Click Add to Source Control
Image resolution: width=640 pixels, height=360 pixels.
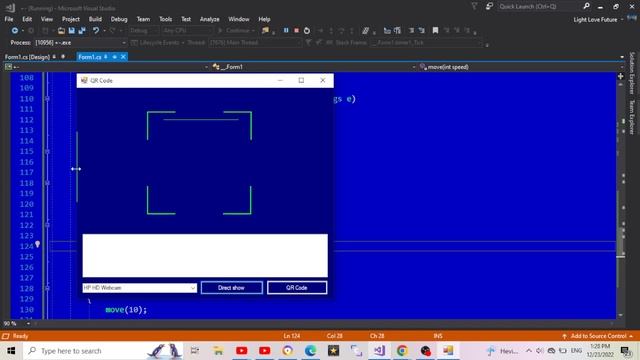(598, 336)
